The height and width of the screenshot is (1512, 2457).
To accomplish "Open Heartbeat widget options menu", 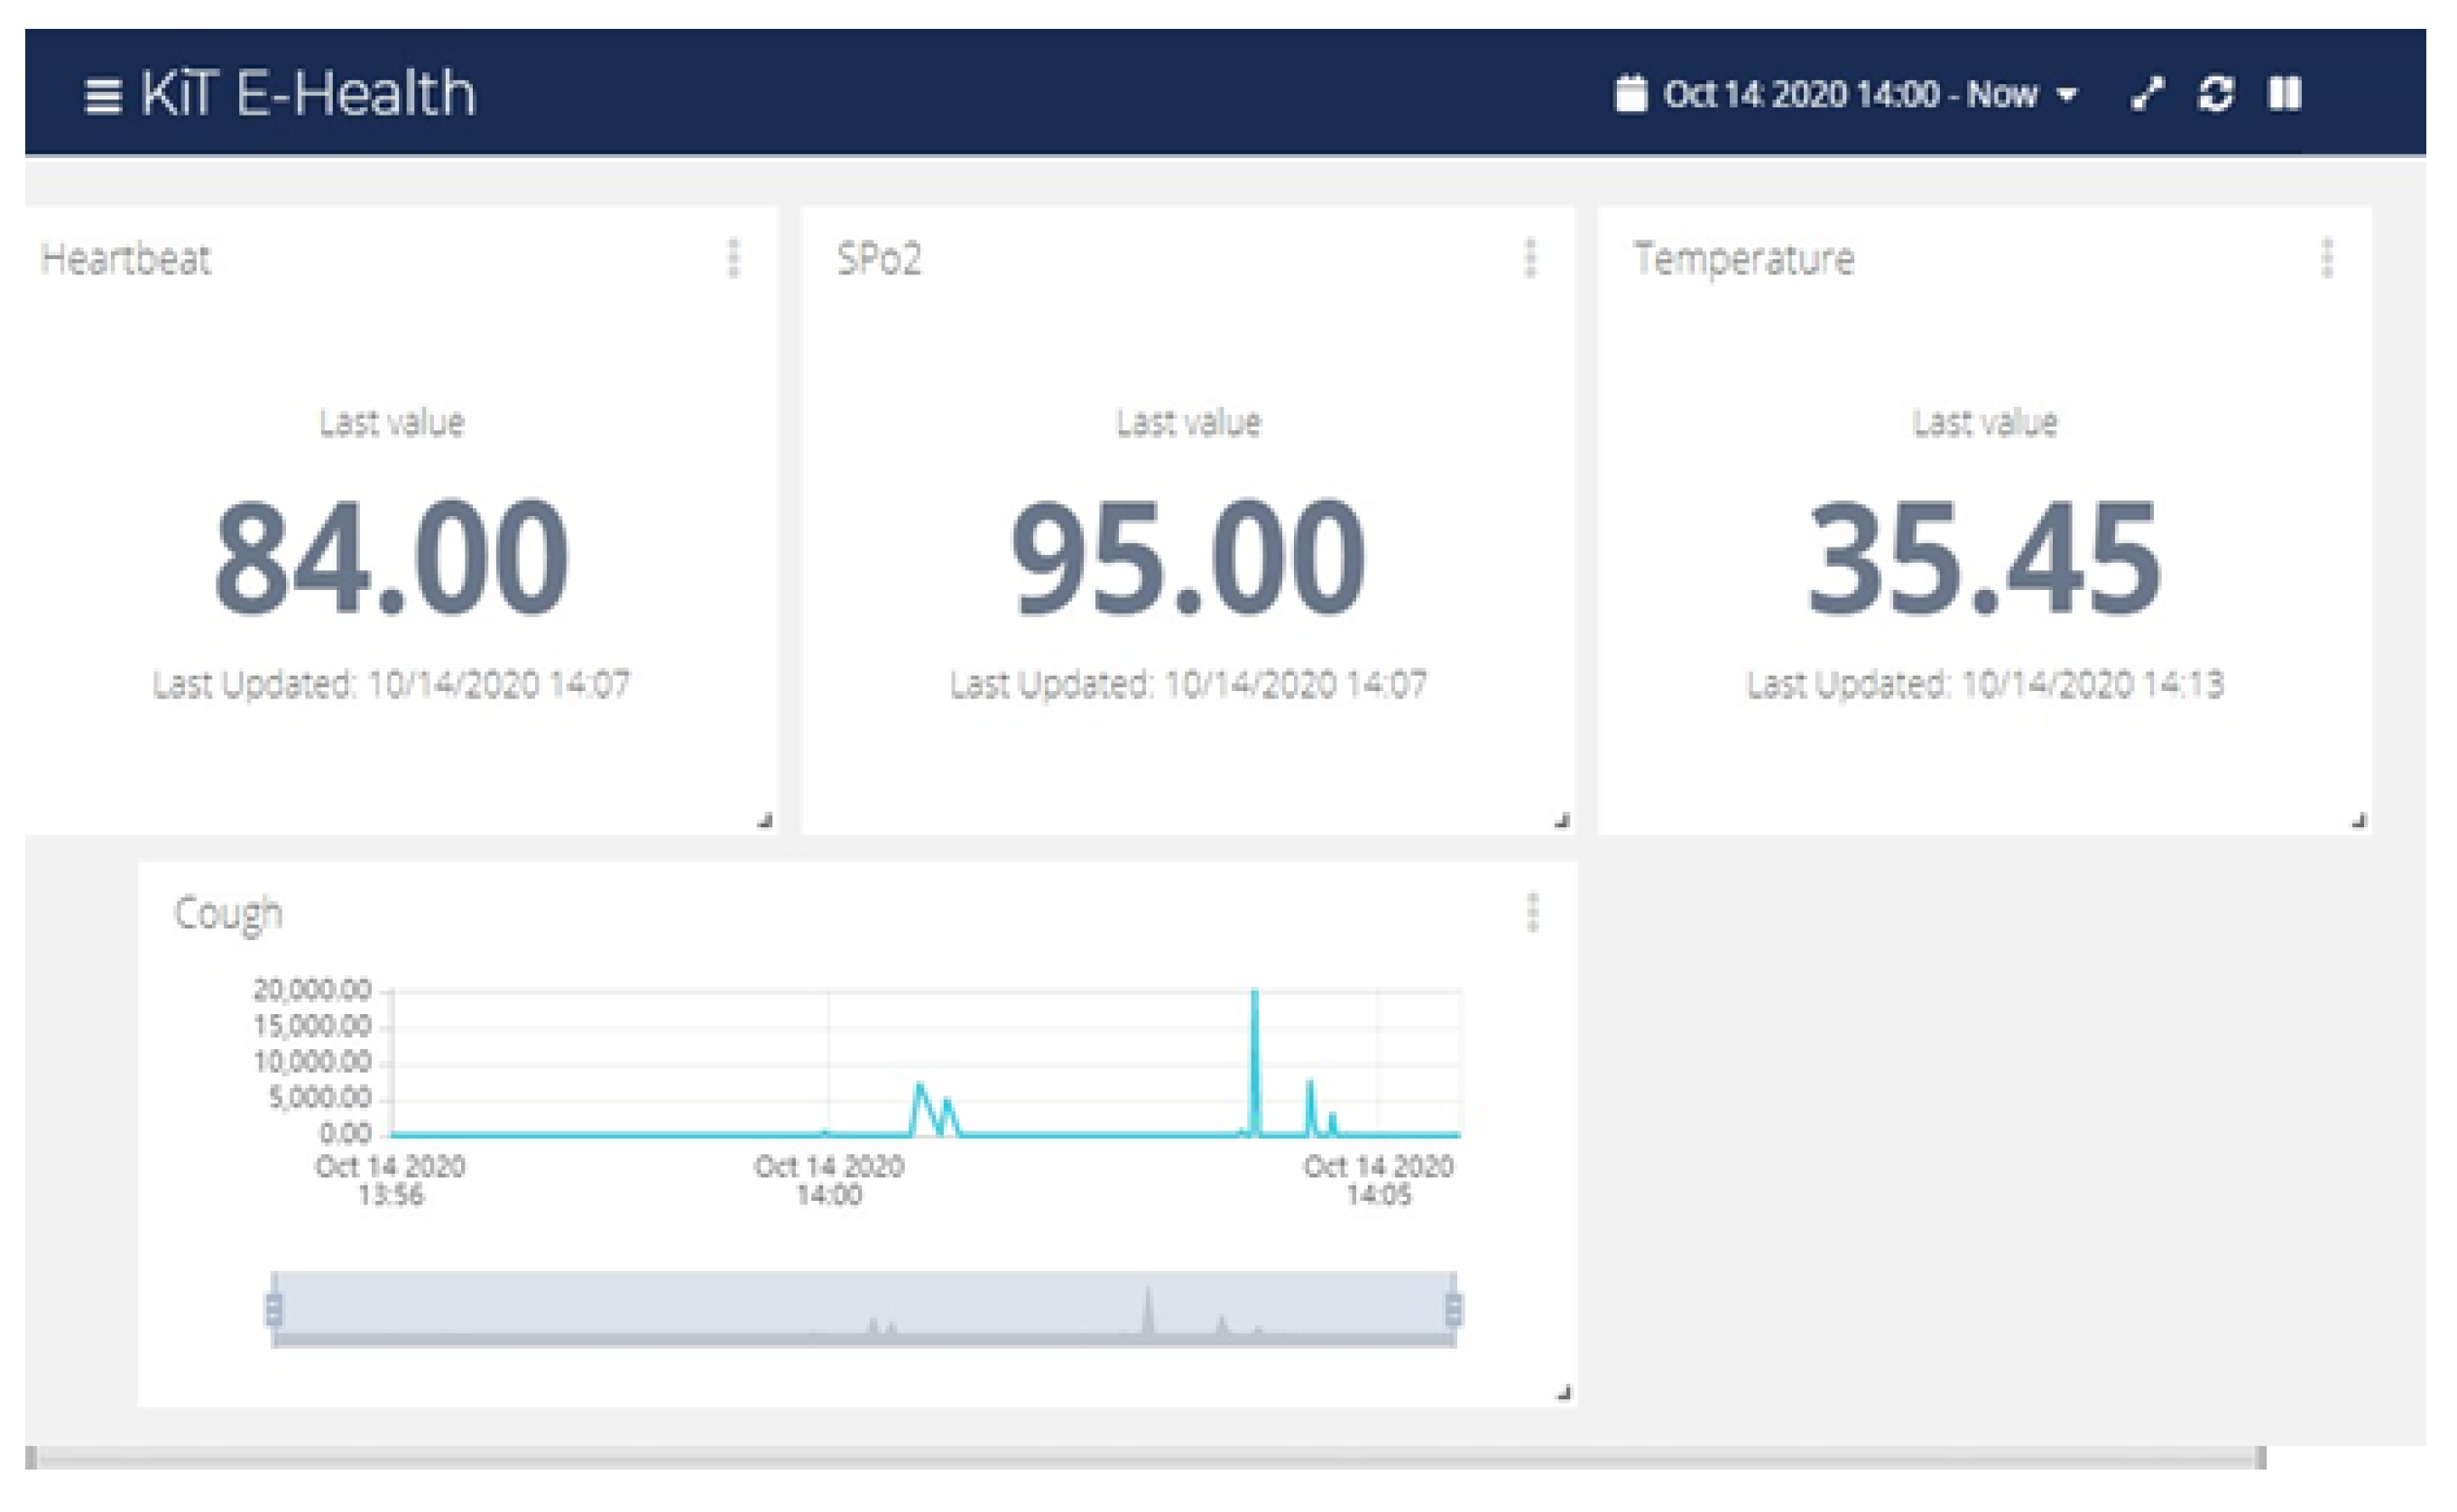I will 734,258.
